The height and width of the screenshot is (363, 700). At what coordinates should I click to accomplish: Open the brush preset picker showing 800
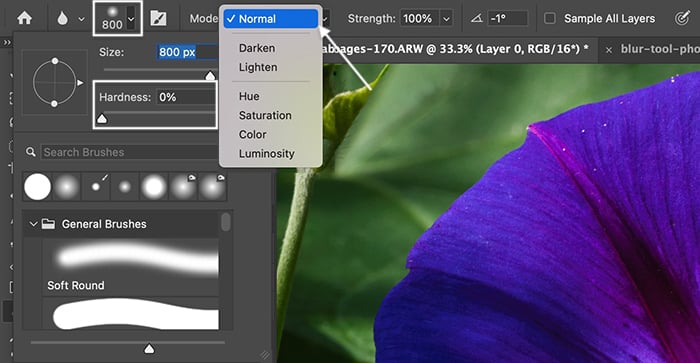pos(112,18)
